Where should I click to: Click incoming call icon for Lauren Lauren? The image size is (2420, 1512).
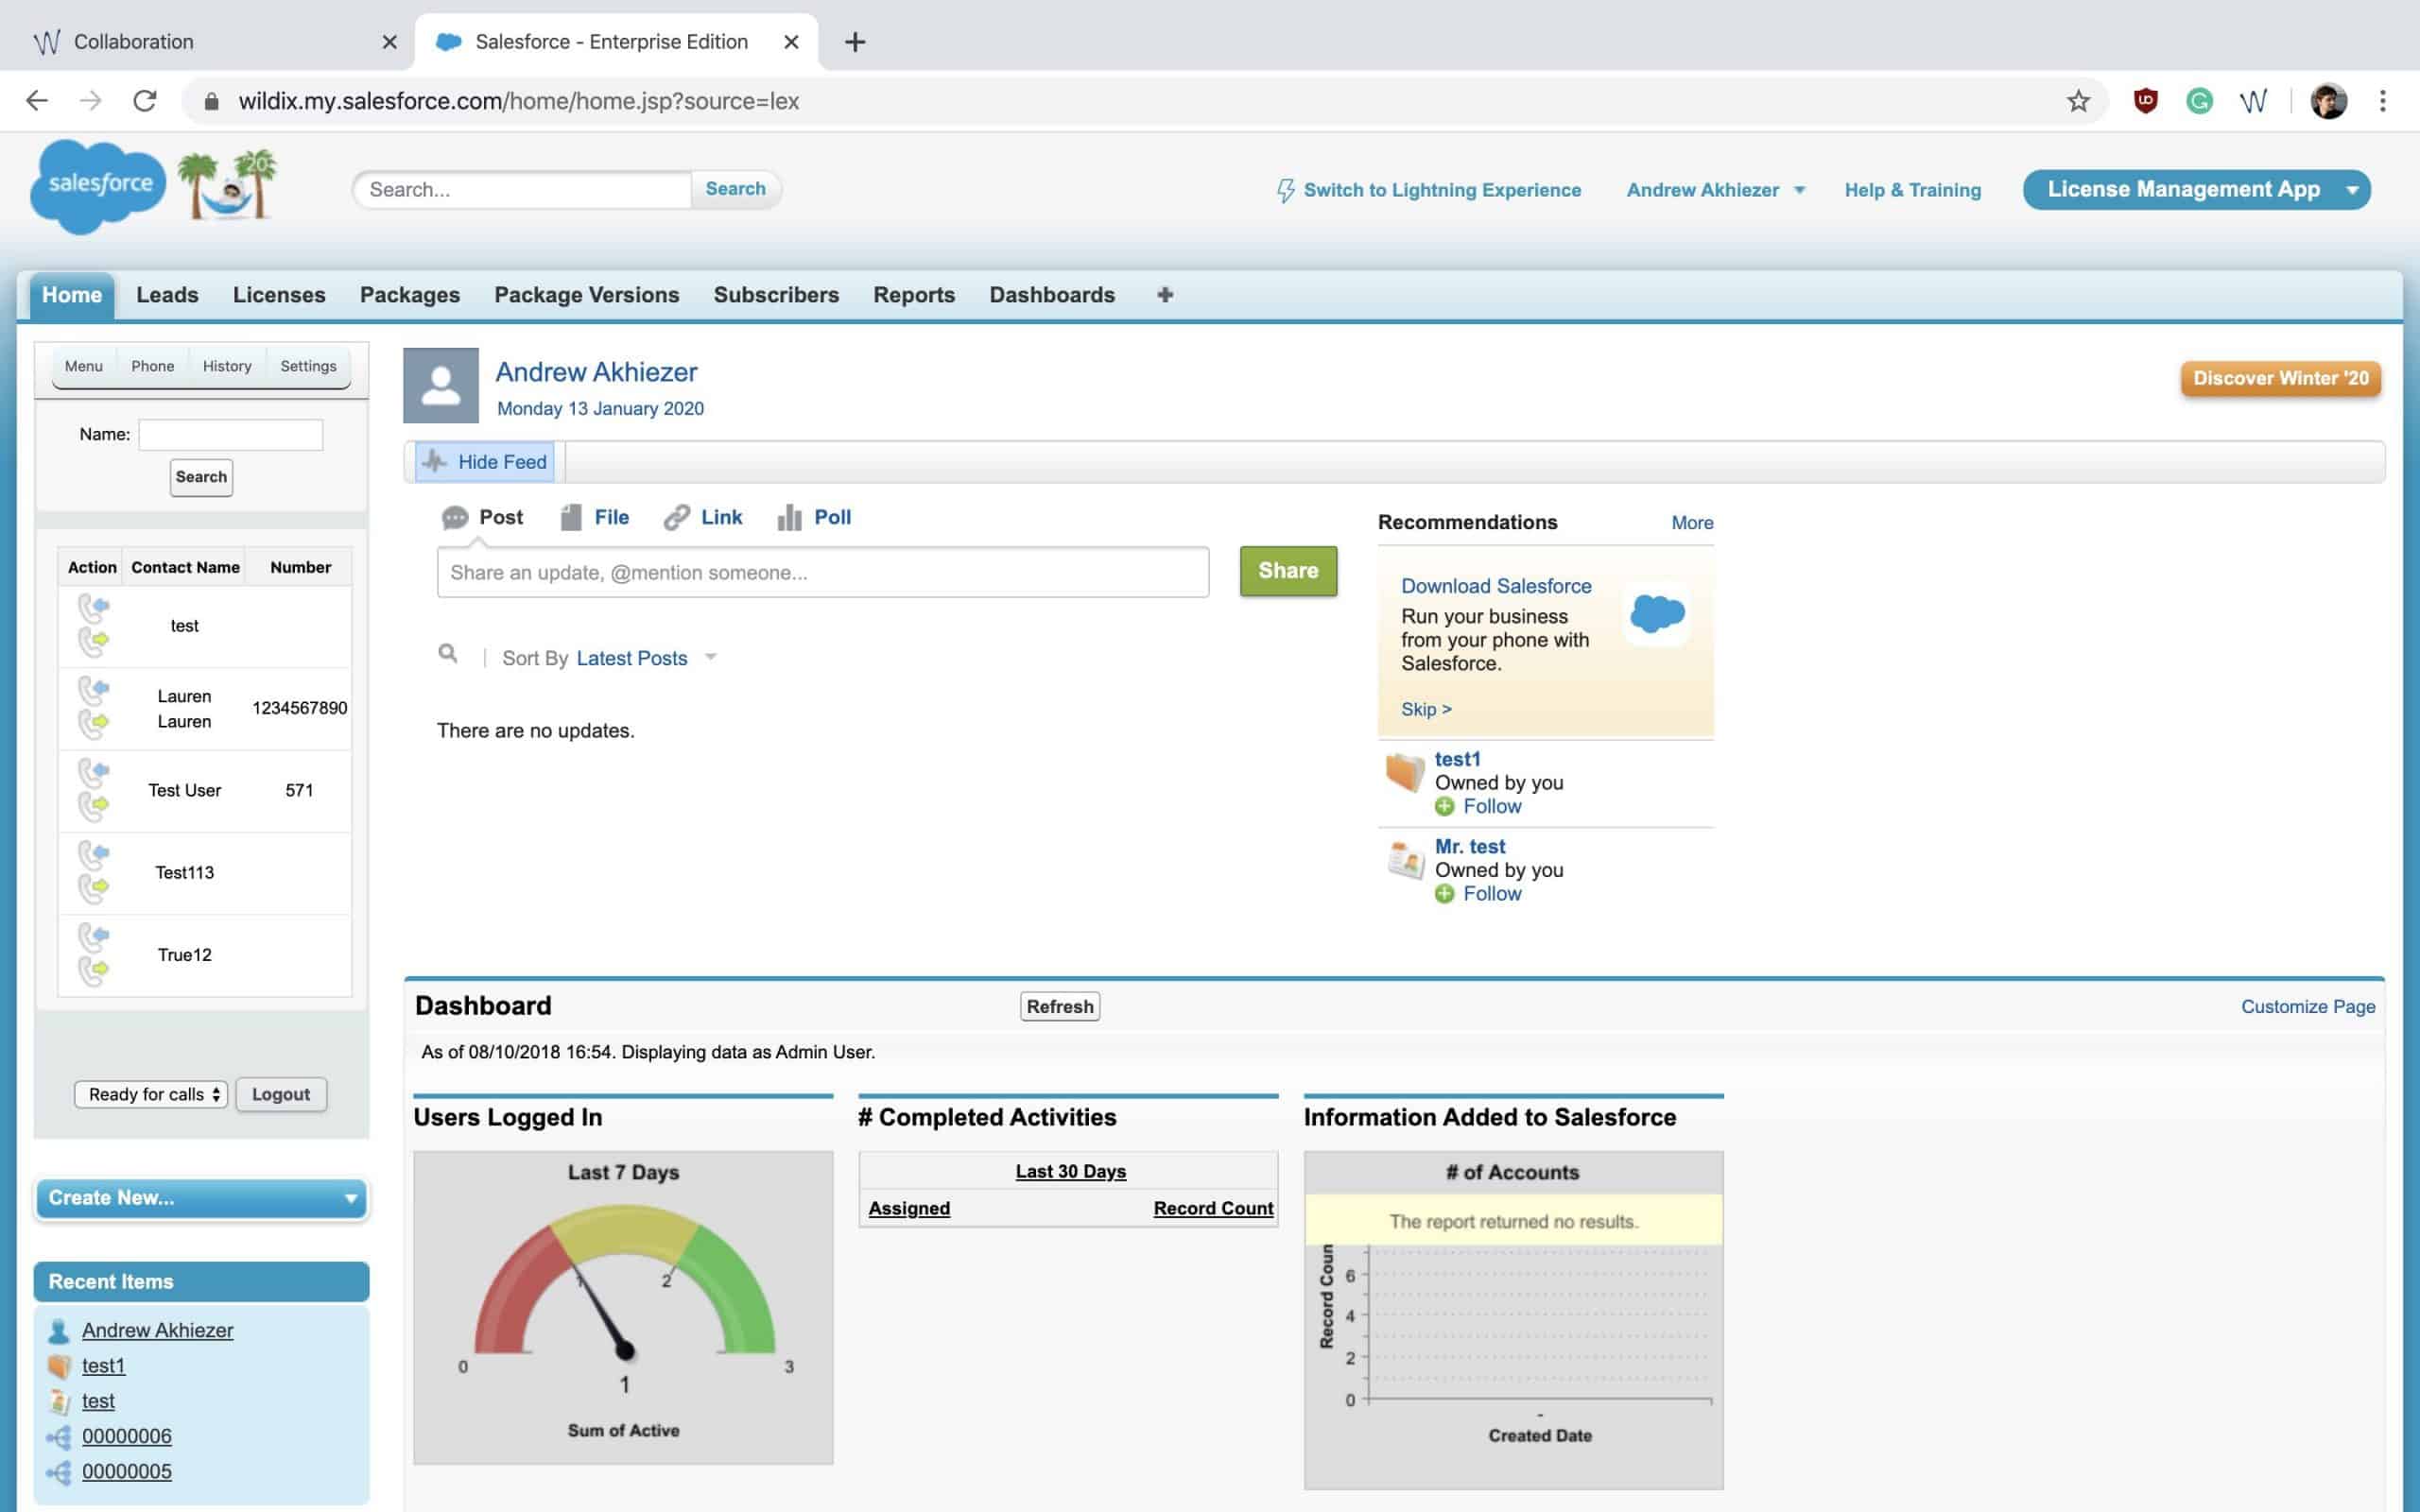[x=94, y=690]
